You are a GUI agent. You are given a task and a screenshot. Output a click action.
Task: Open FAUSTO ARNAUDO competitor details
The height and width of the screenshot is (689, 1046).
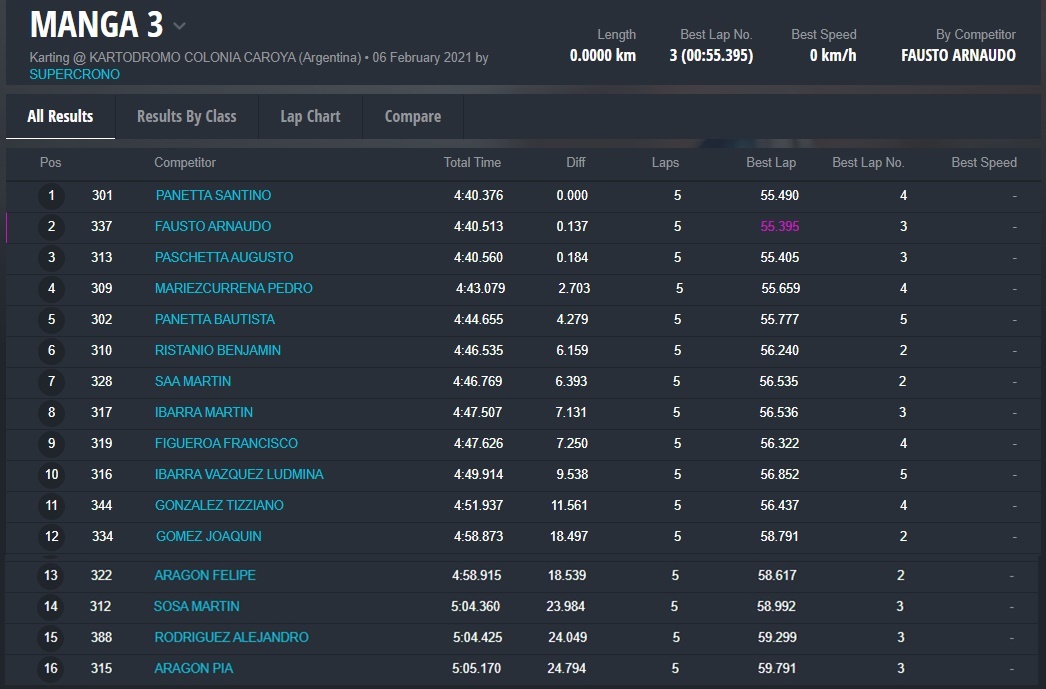click(213, 226)
